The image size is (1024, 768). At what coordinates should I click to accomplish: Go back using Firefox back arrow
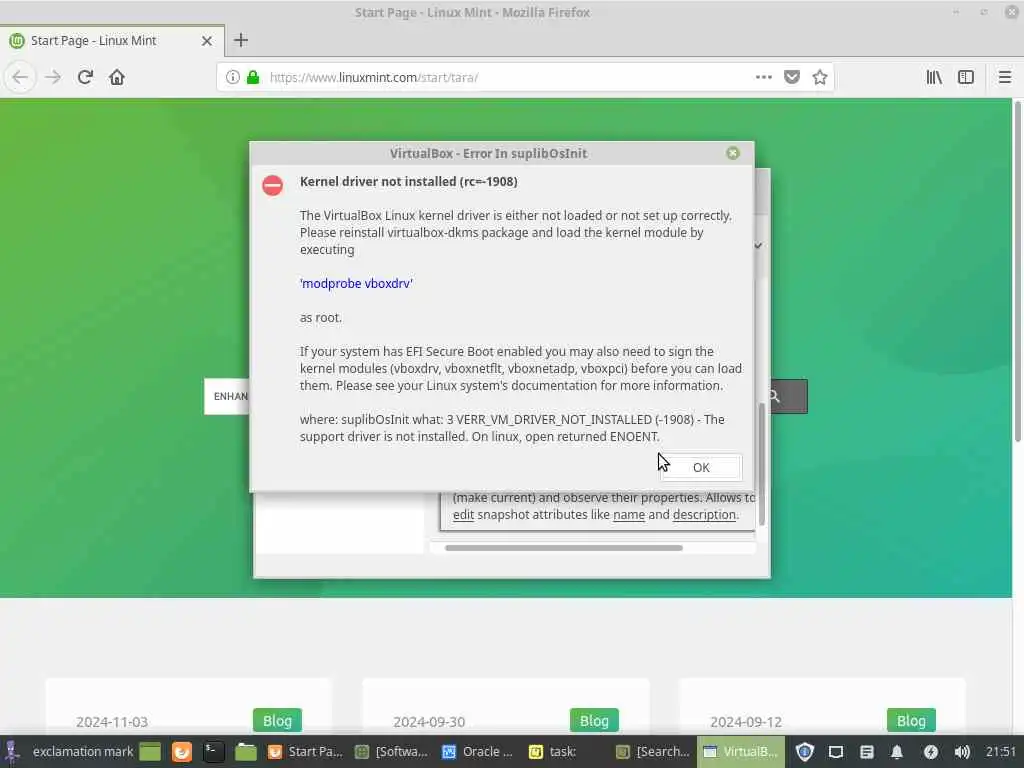[20, 77]
